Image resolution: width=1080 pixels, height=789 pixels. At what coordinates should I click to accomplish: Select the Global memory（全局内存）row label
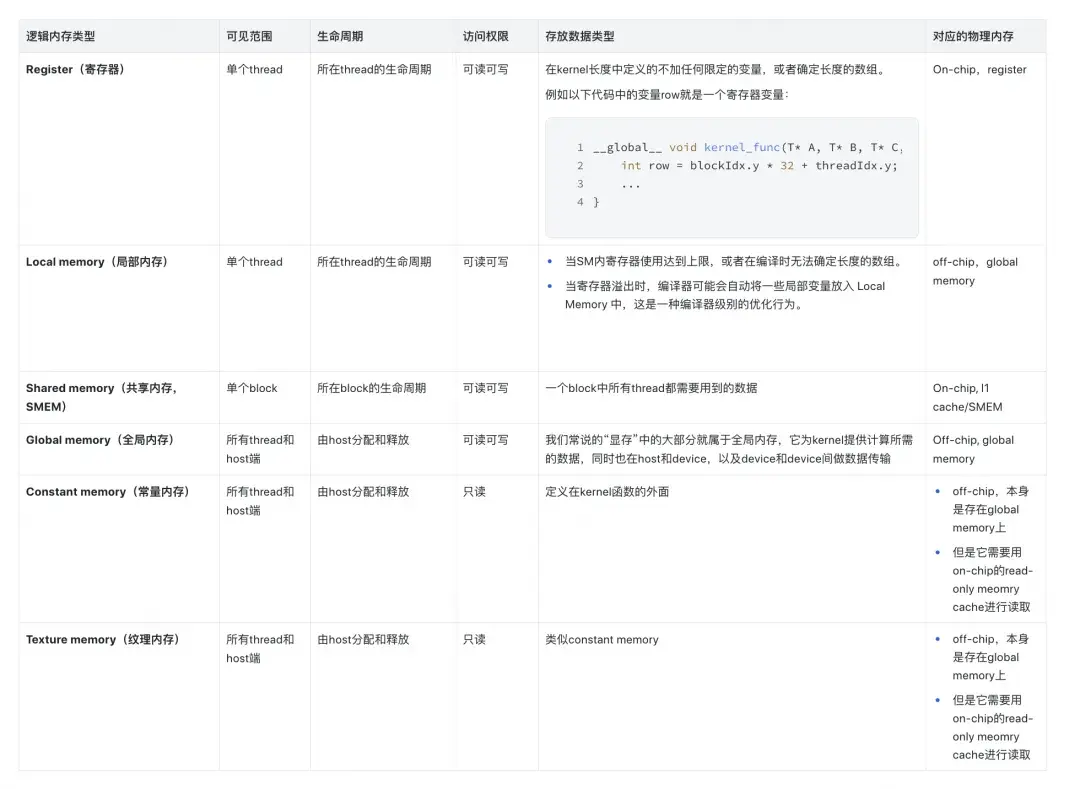pyautogui.click(x=100, y=440)
